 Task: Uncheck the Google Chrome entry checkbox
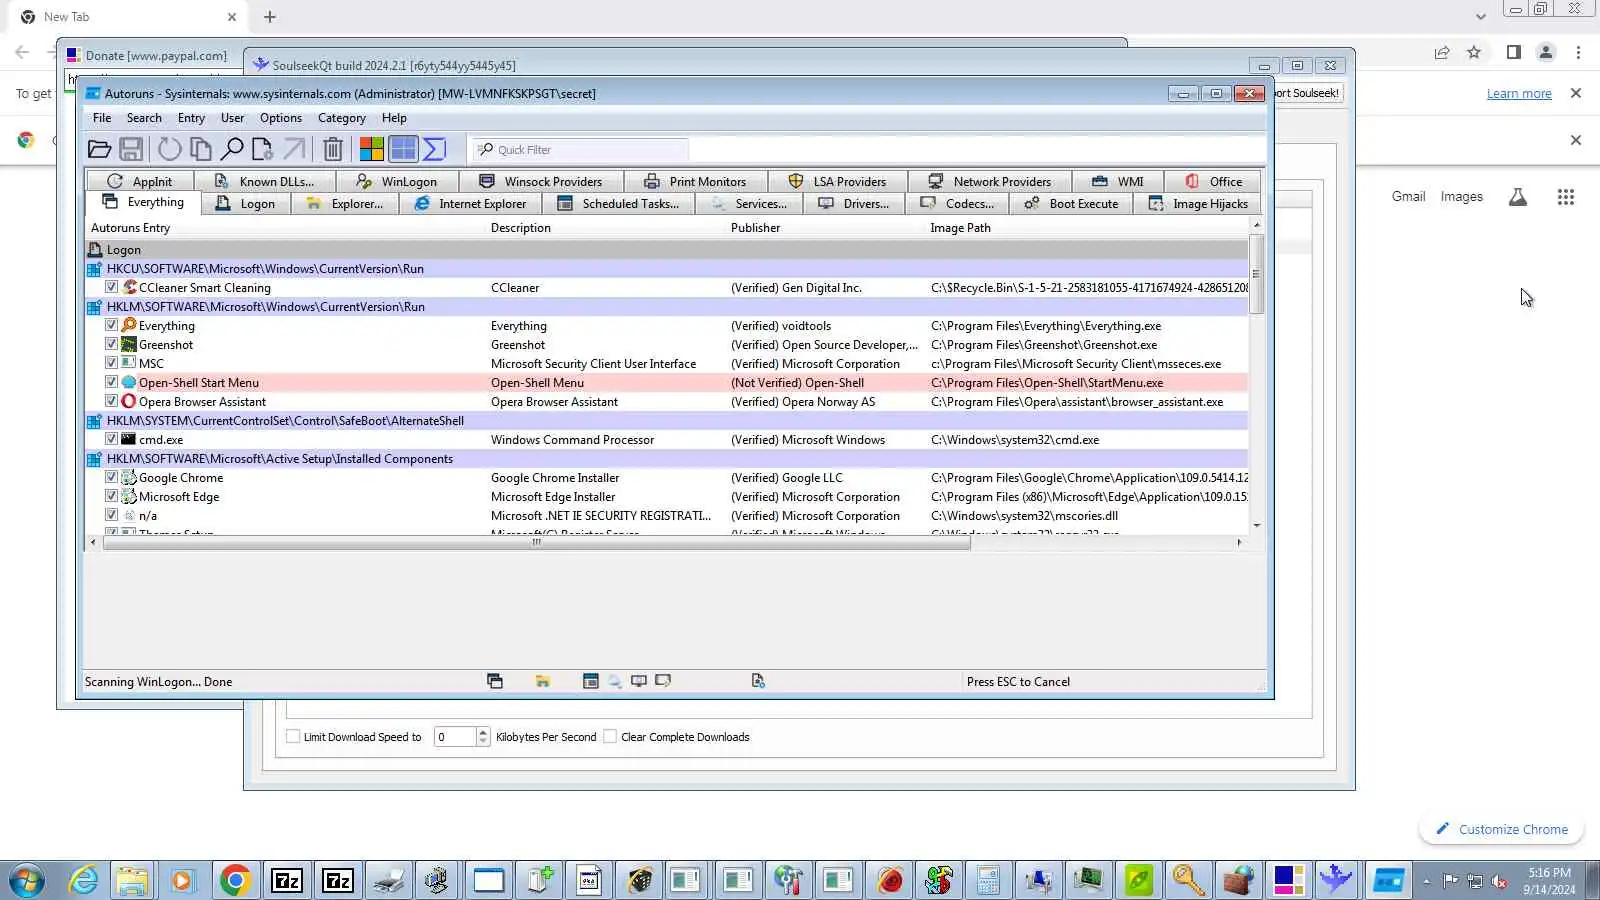111,477
